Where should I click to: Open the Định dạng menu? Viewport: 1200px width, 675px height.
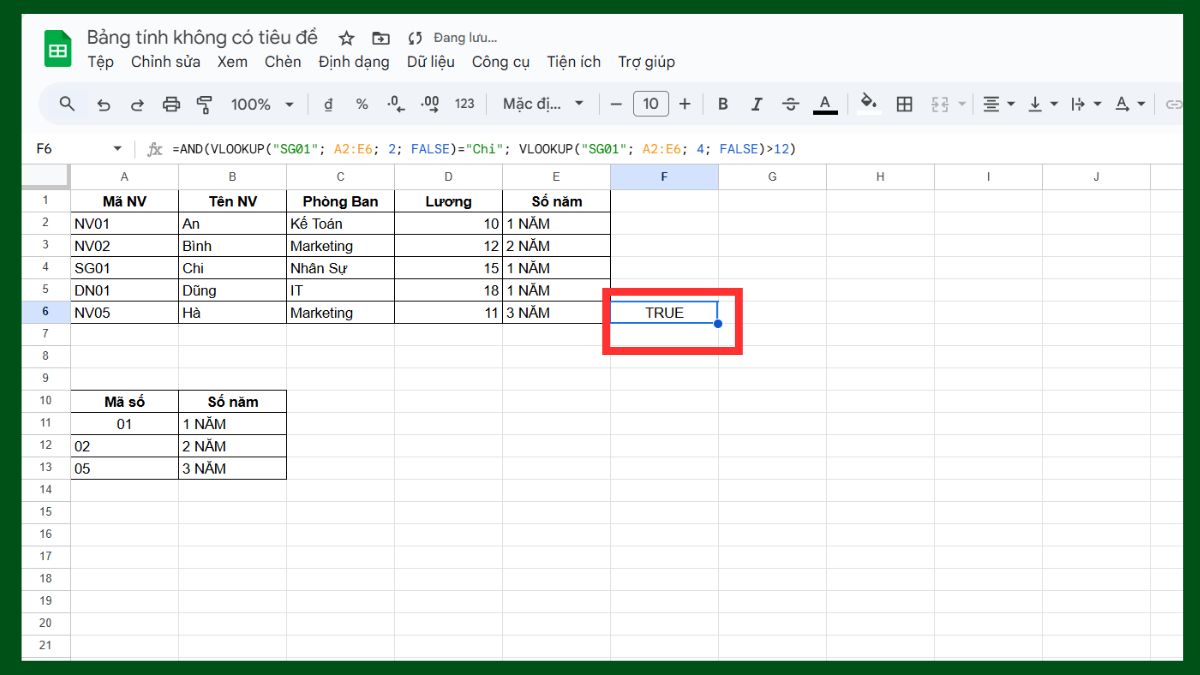(354, 61)
